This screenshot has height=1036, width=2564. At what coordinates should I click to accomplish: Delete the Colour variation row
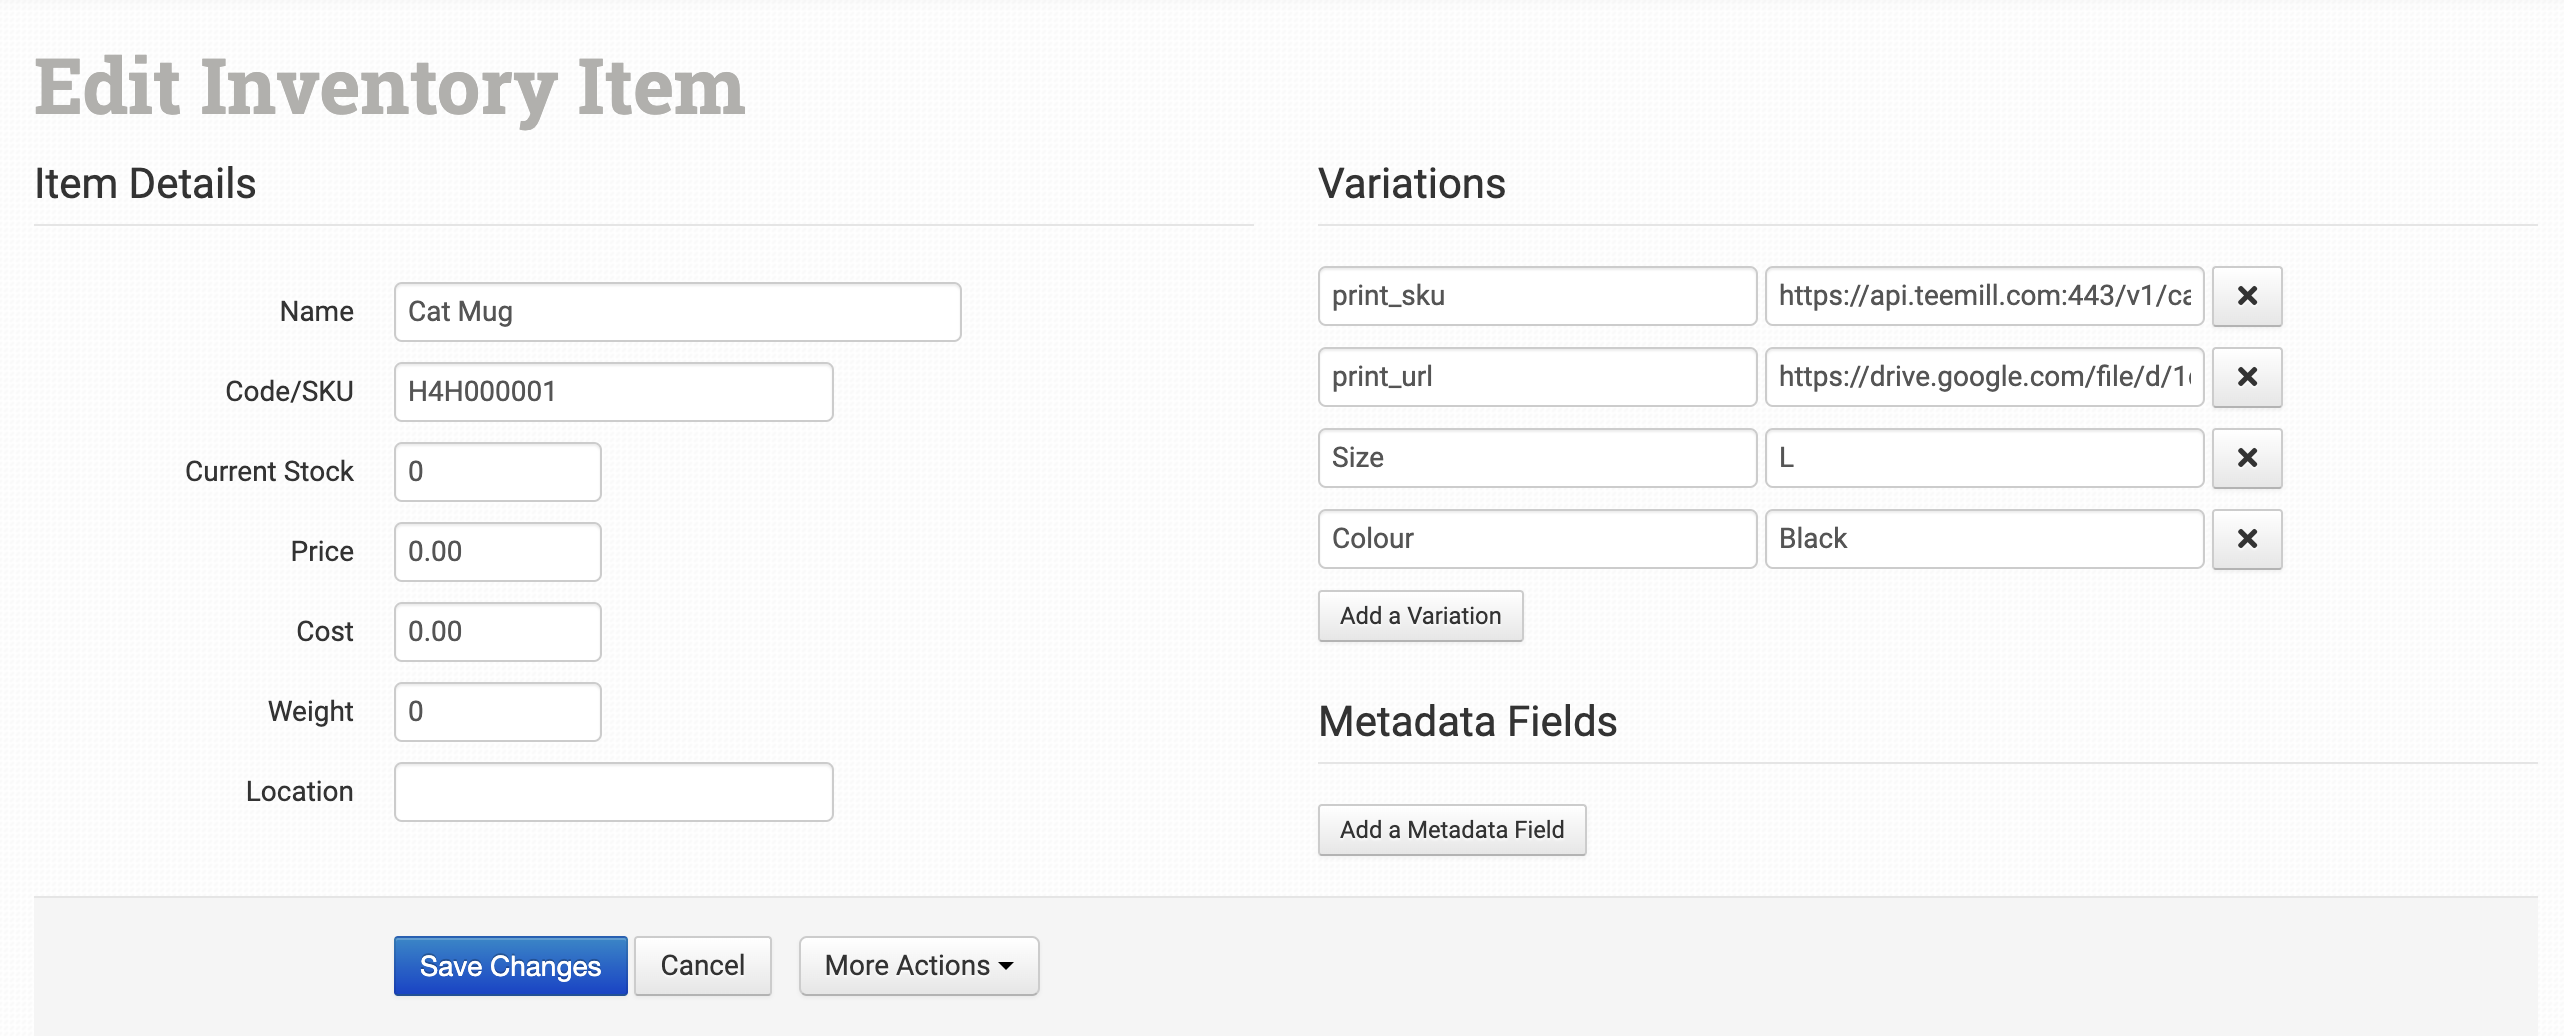[x=2246, y=539]
